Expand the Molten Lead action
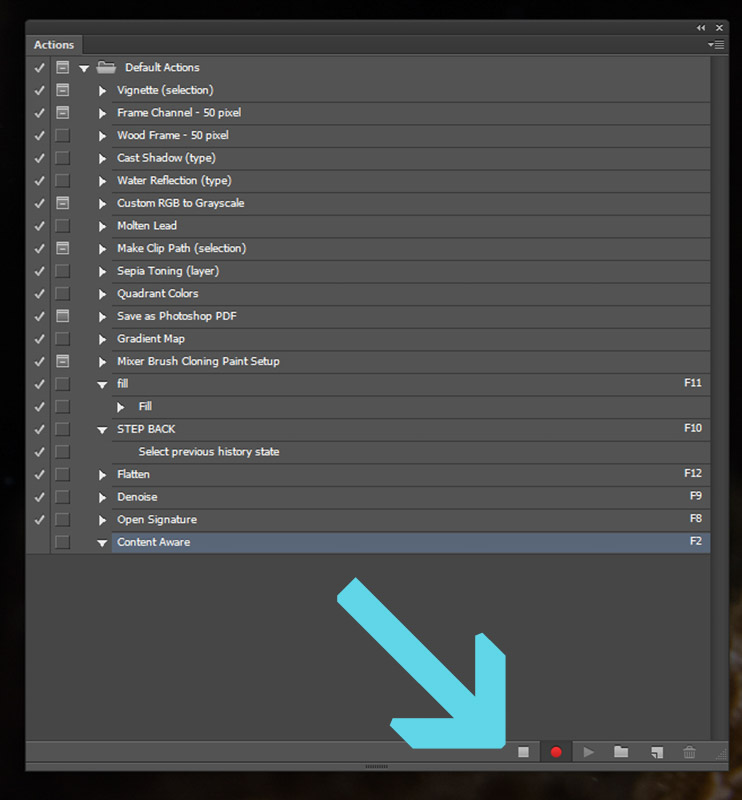Image resolution: width=742 pixels, height=800 pixels. coord(102,226)
